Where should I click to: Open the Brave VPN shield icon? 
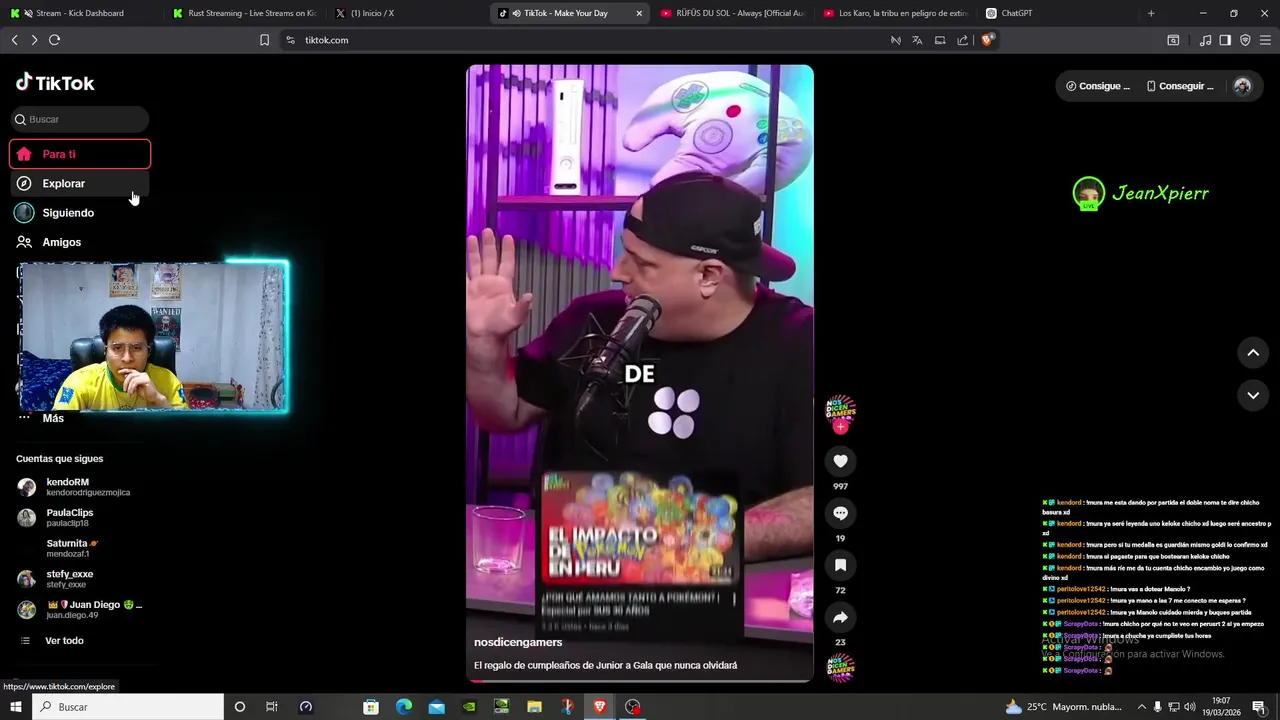1245,40
